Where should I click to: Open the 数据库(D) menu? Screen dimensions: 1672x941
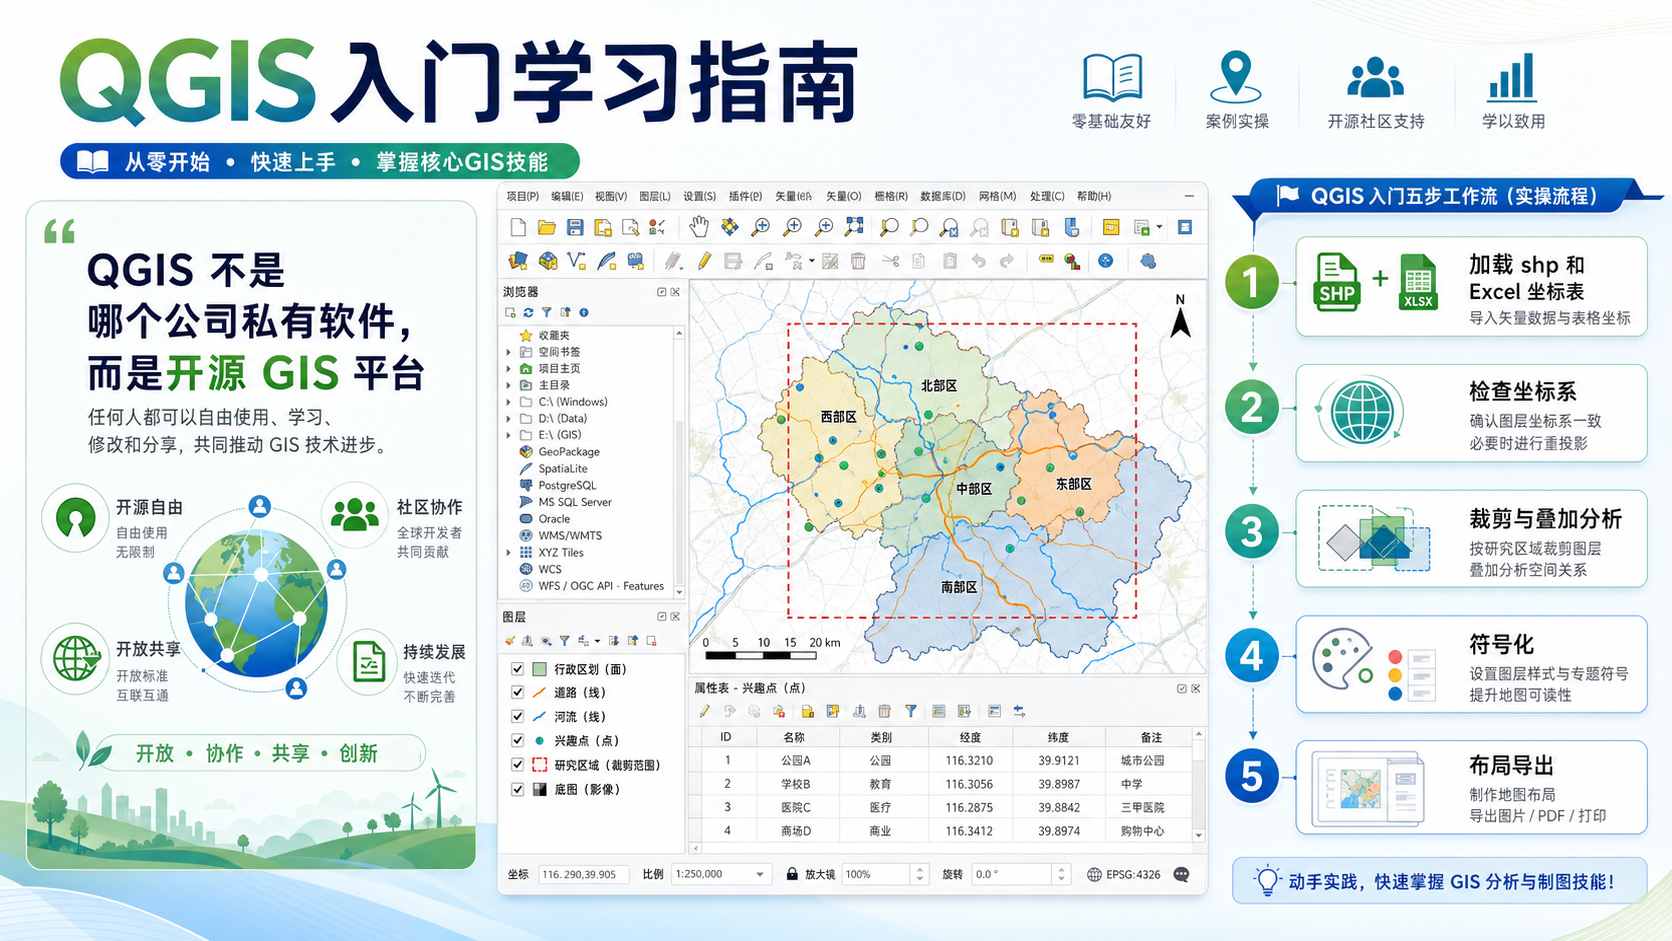[x=942, y=196]
